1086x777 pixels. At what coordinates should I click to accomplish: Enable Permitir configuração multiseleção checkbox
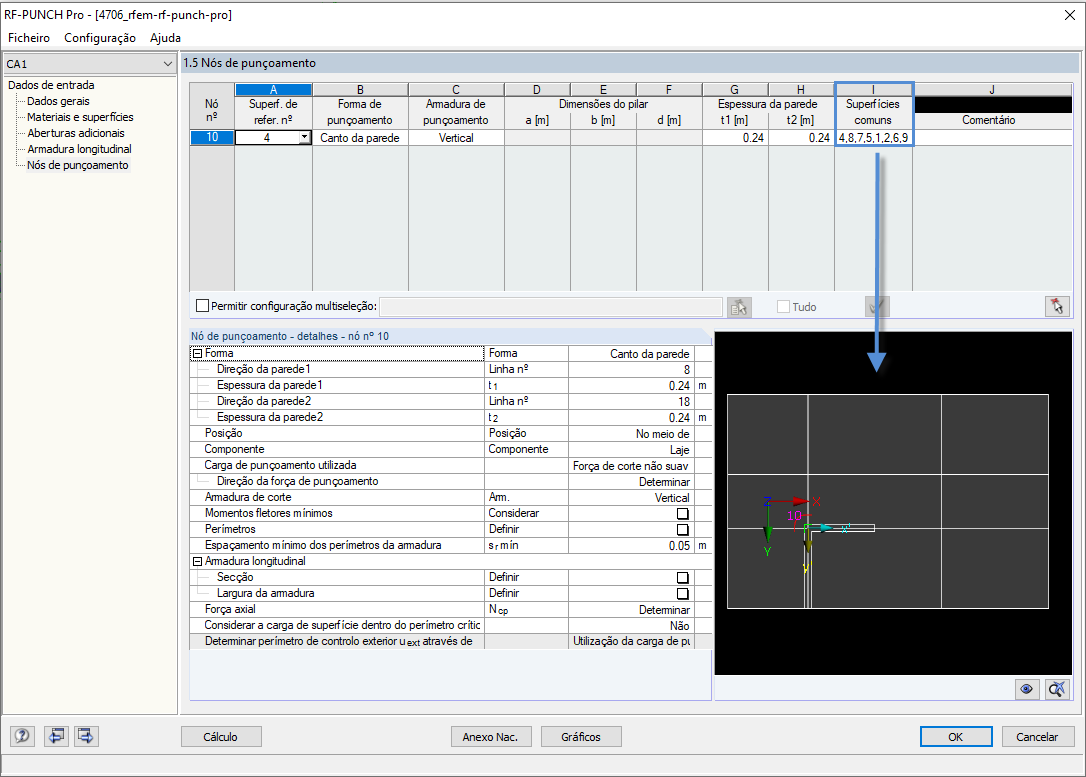[202, 305]
